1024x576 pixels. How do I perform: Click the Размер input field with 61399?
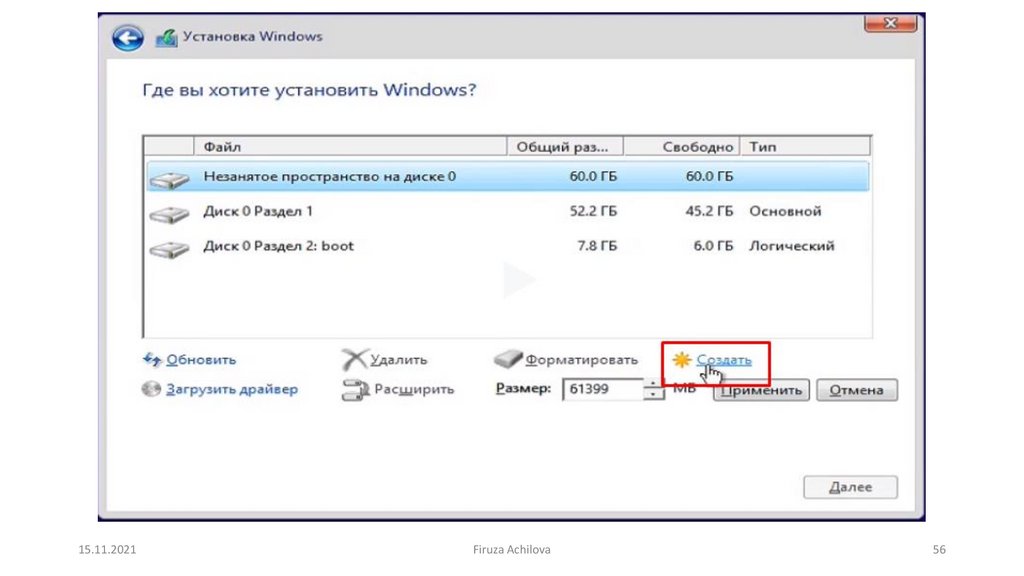click(602, 389)
